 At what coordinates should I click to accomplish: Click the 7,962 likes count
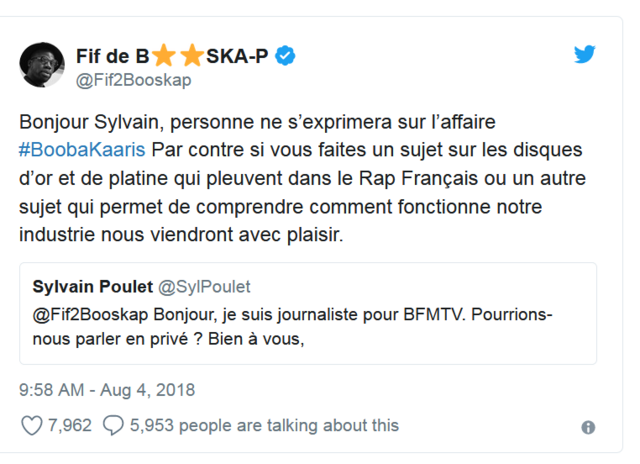tap(69, 425)
